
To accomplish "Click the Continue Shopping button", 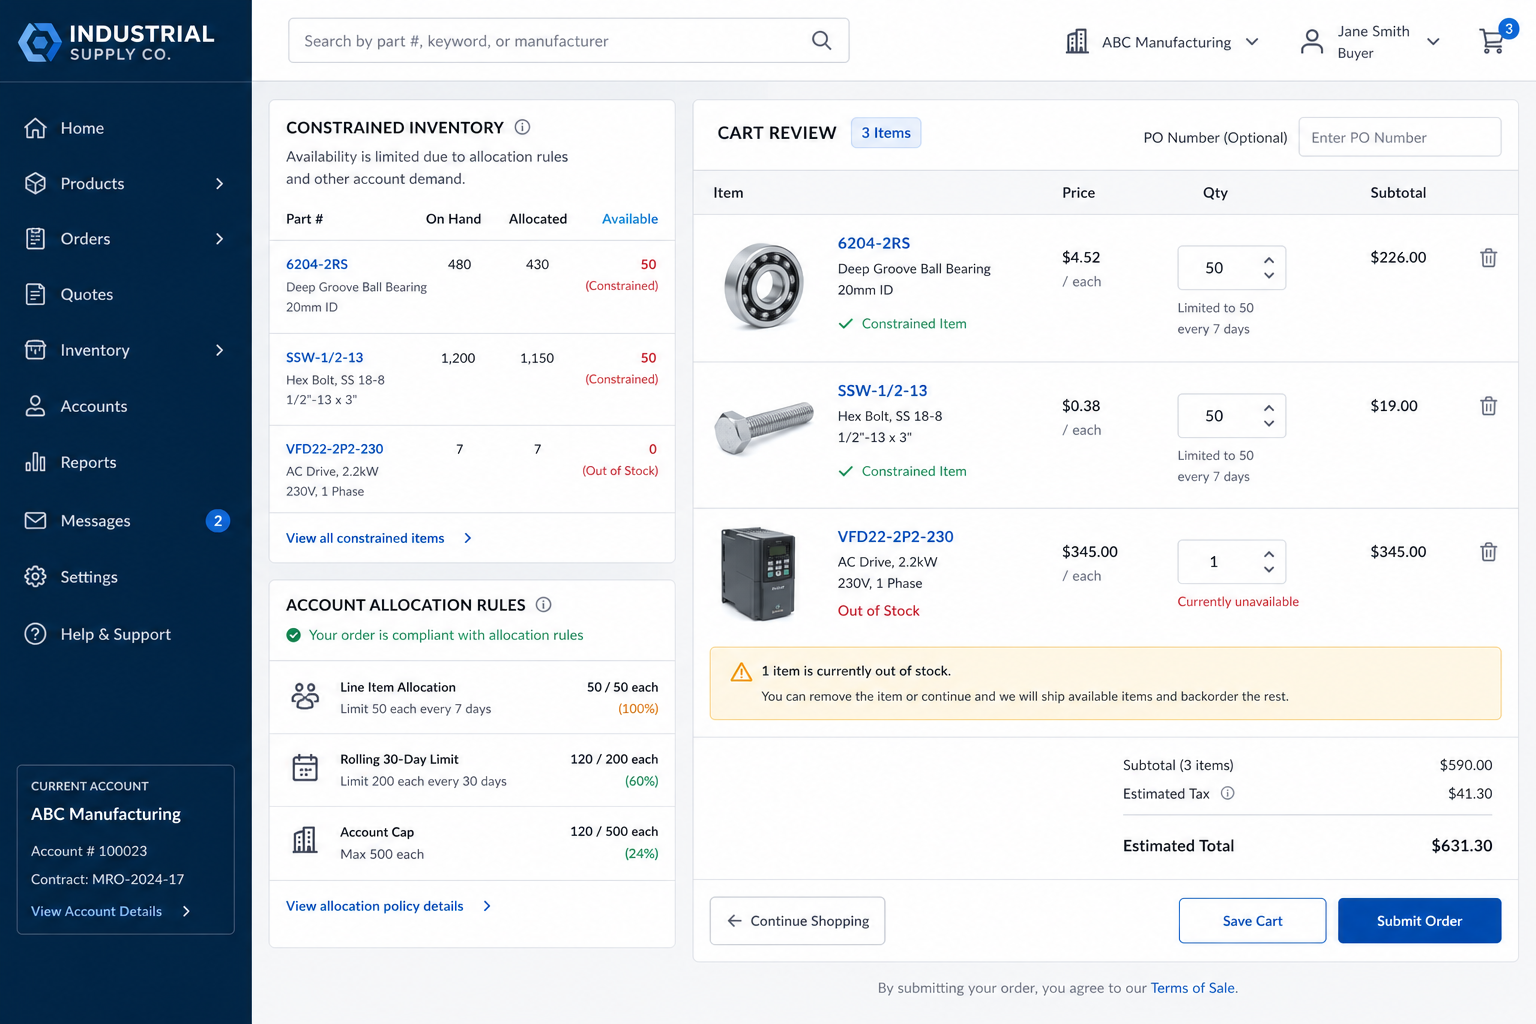I will click(797, 921).
